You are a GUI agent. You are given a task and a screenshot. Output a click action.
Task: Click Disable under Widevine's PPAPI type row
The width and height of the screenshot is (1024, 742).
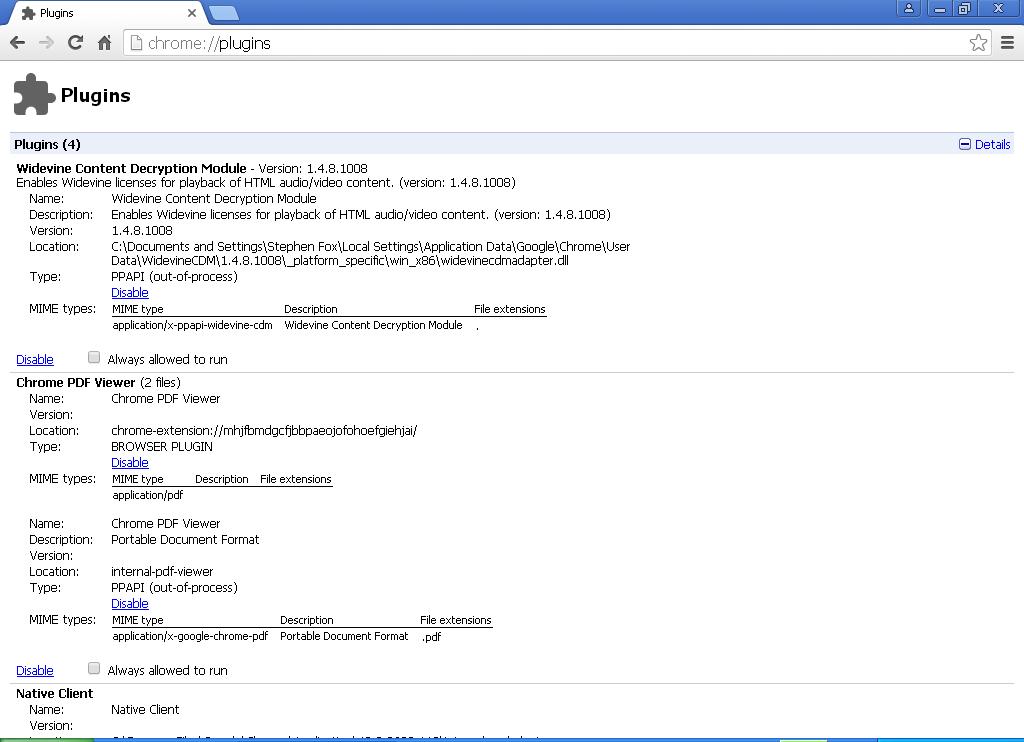click(130, 293)
